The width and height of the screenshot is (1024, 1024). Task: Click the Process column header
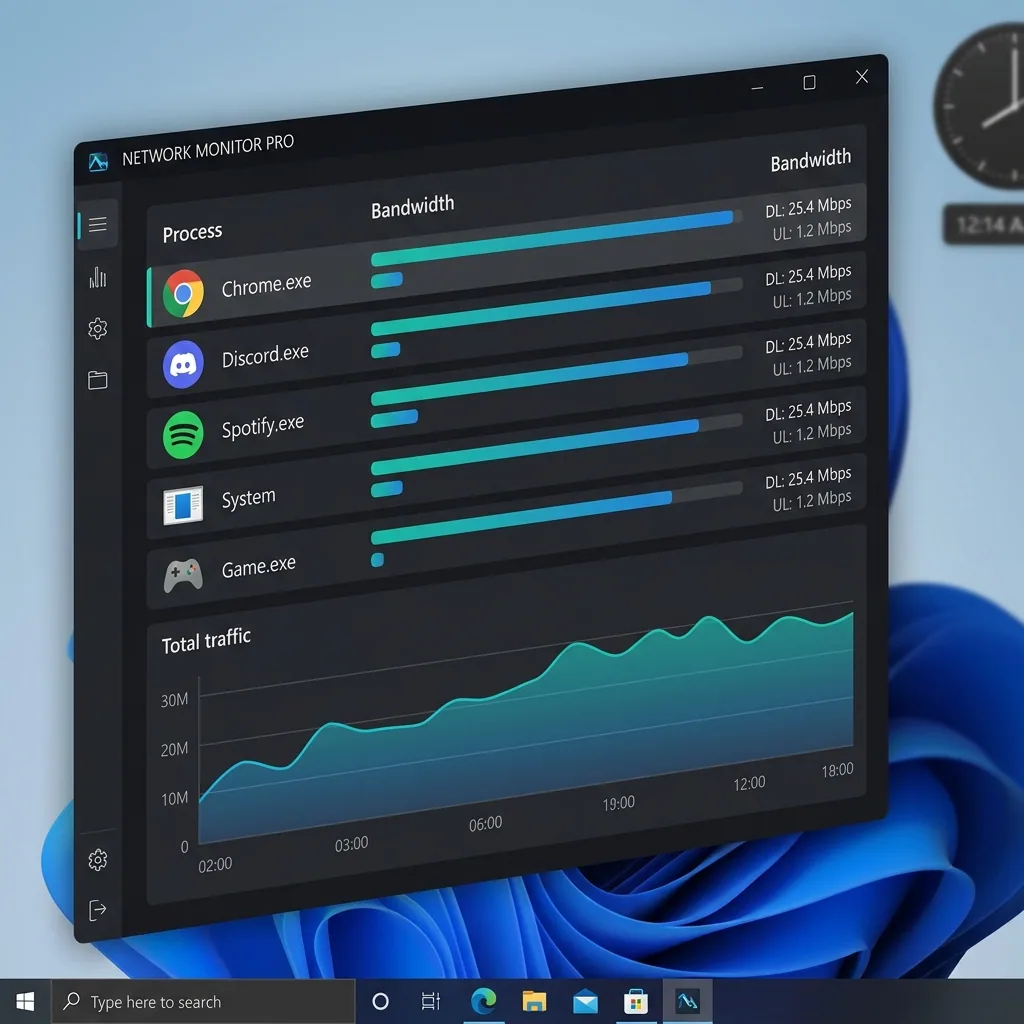point(192,232)
